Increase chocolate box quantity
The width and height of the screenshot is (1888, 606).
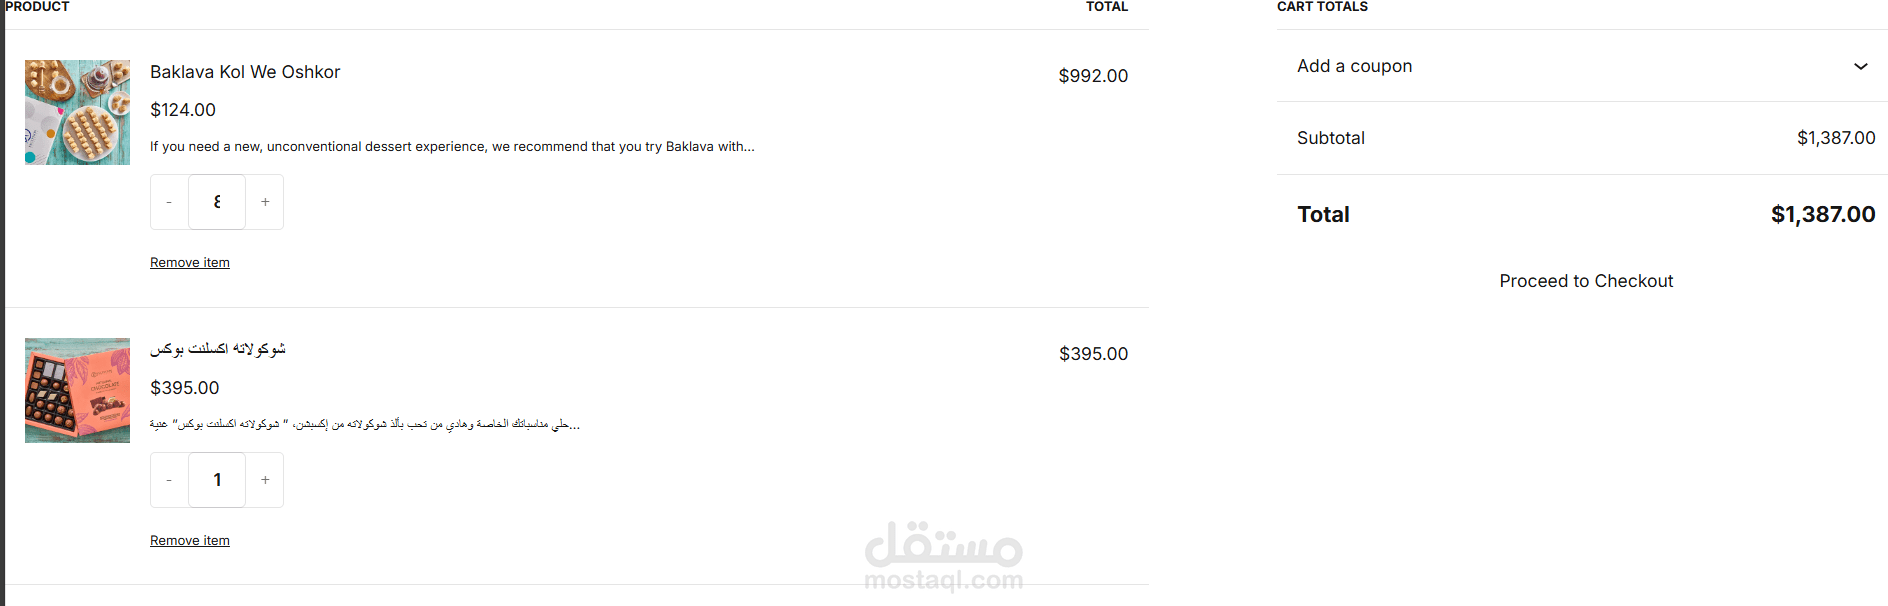tap(265, 480)
